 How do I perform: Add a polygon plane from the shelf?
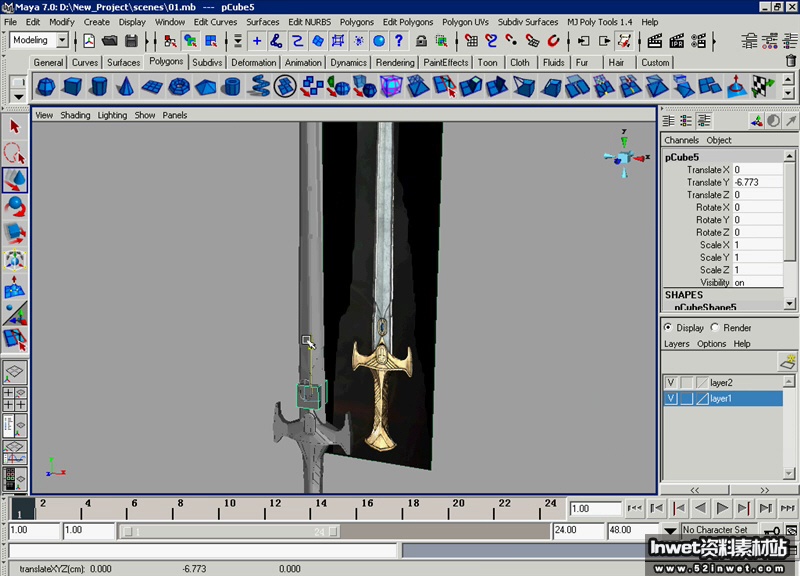tap(152, 86)
